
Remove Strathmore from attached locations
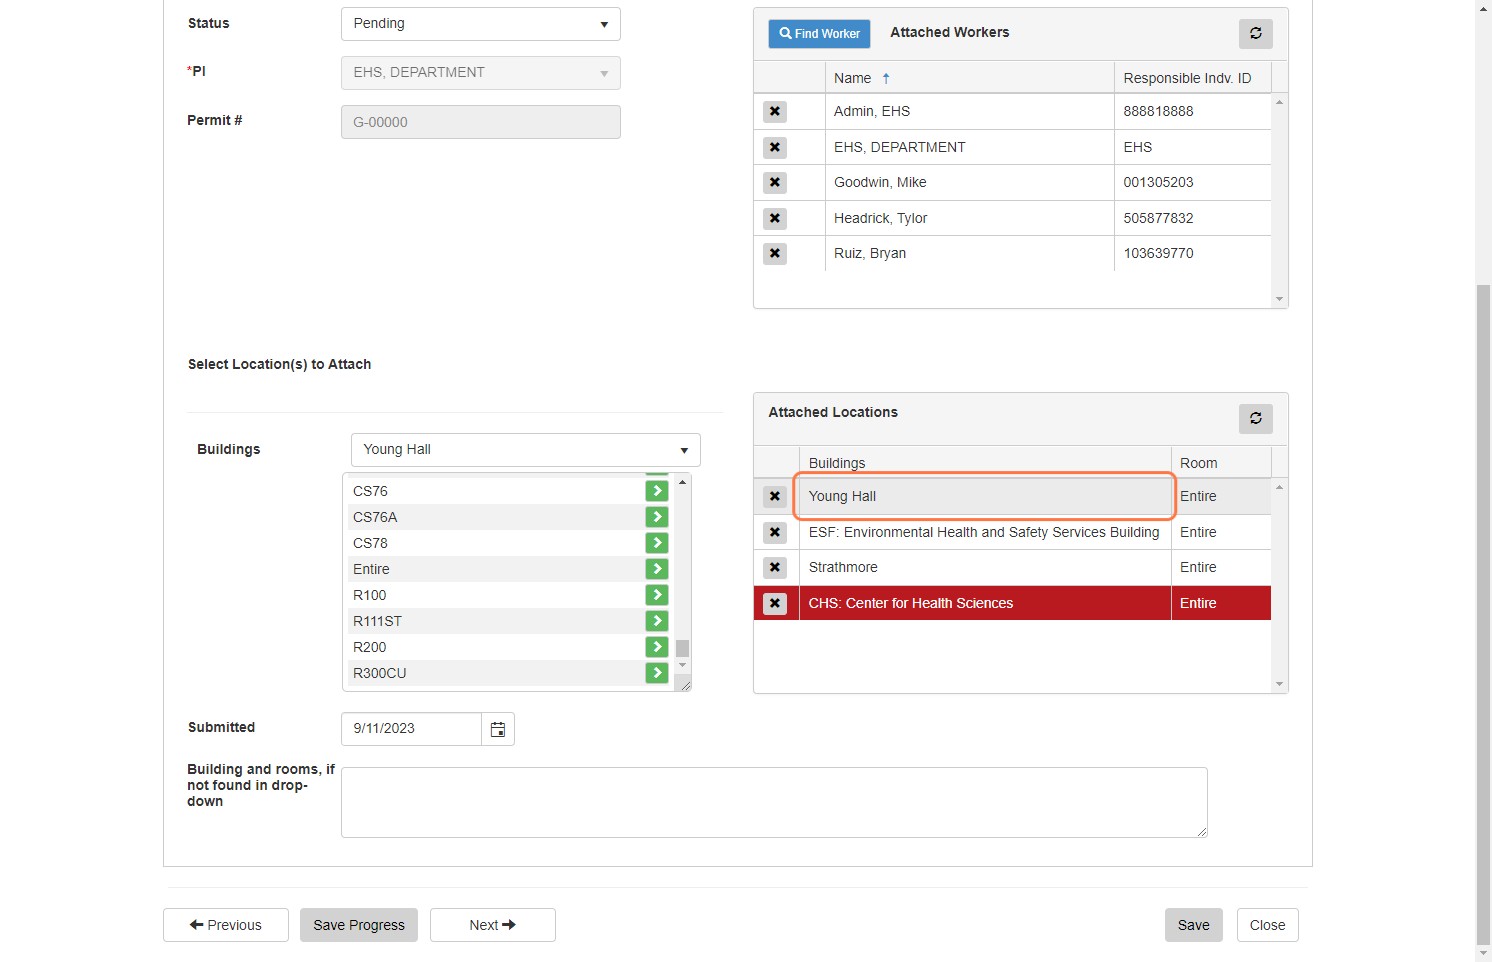(775, 568)
